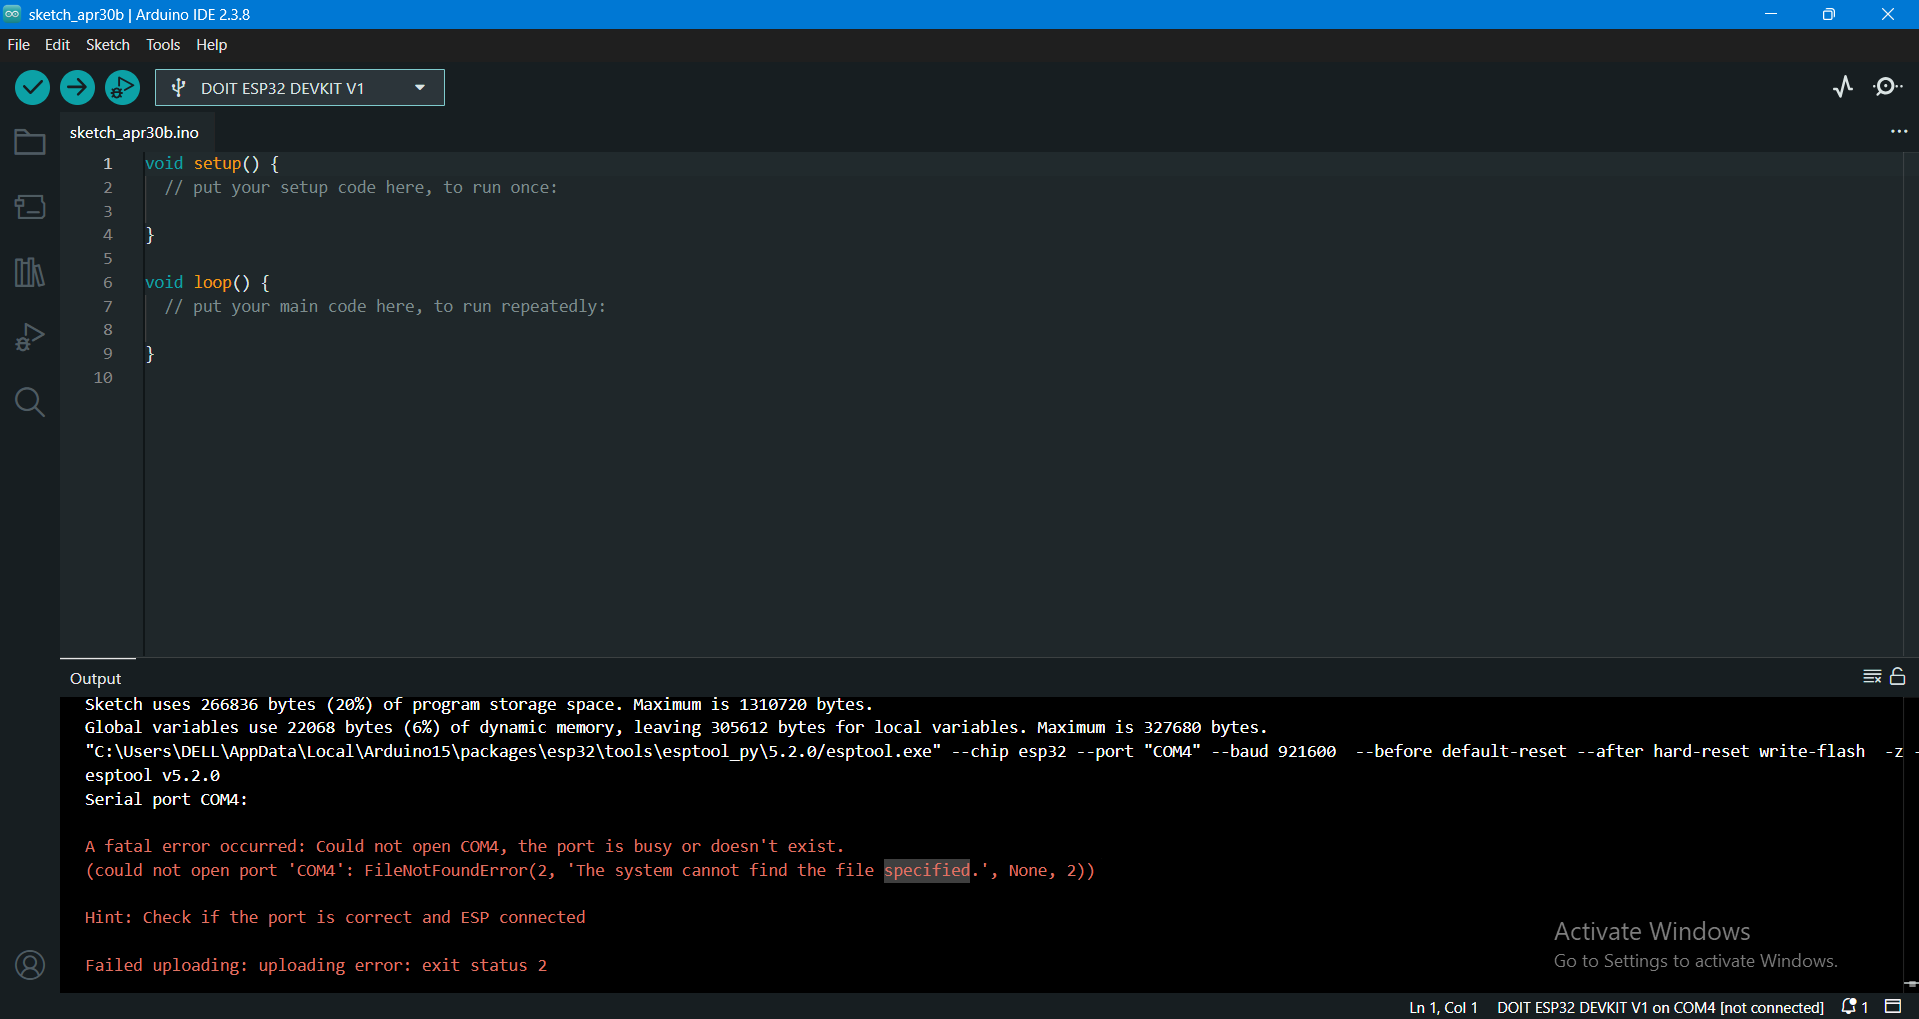Click the highlighted word 'specified' in output
1919x1019 pixels.
click(927, 871)
